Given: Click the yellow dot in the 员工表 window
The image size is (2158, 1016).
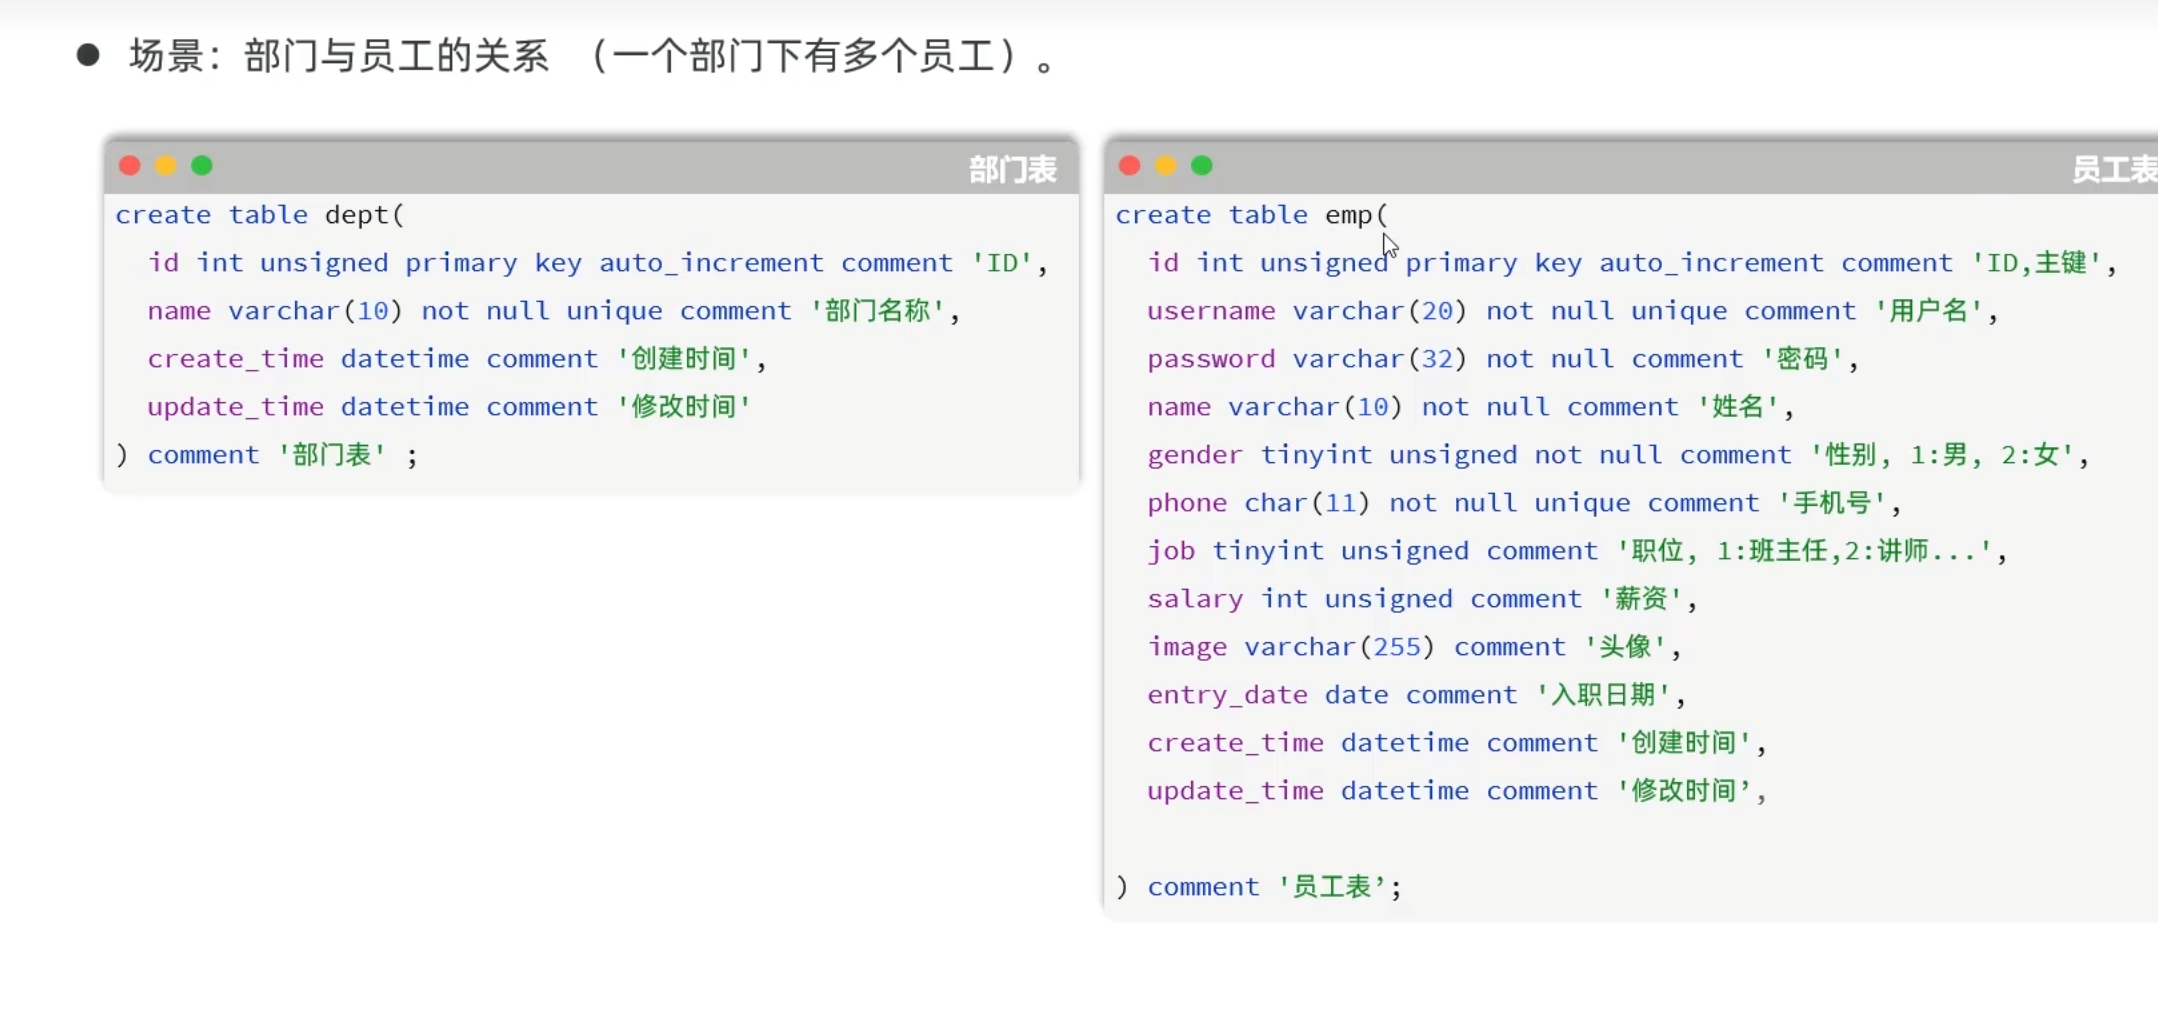Looking at the screenshot, I should pyautogui.click(x=1166, y=166).
